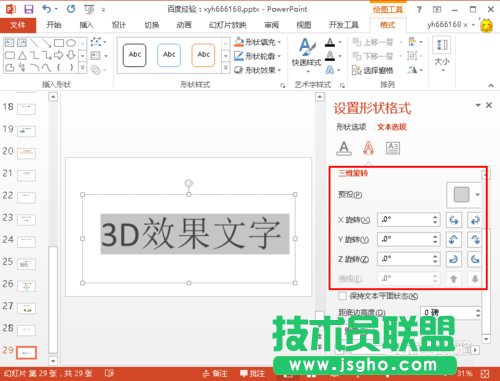Choose the orange outline Abc shape style
The width and height of the screenshot is (500, 381).
click(x=203, y=55)
